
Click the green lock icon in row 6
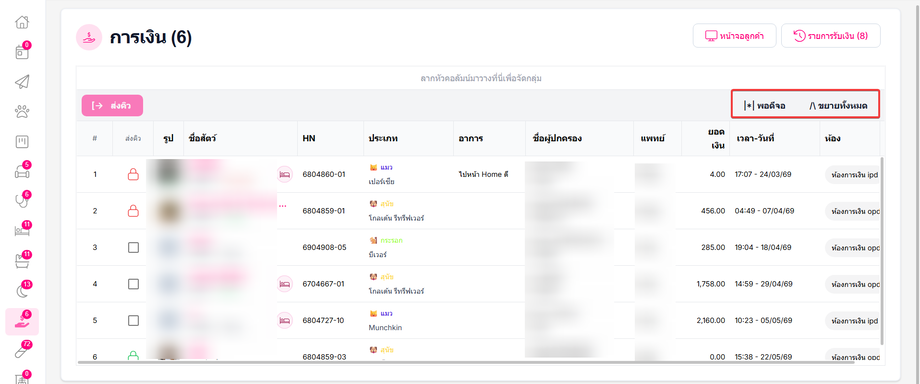133,356
